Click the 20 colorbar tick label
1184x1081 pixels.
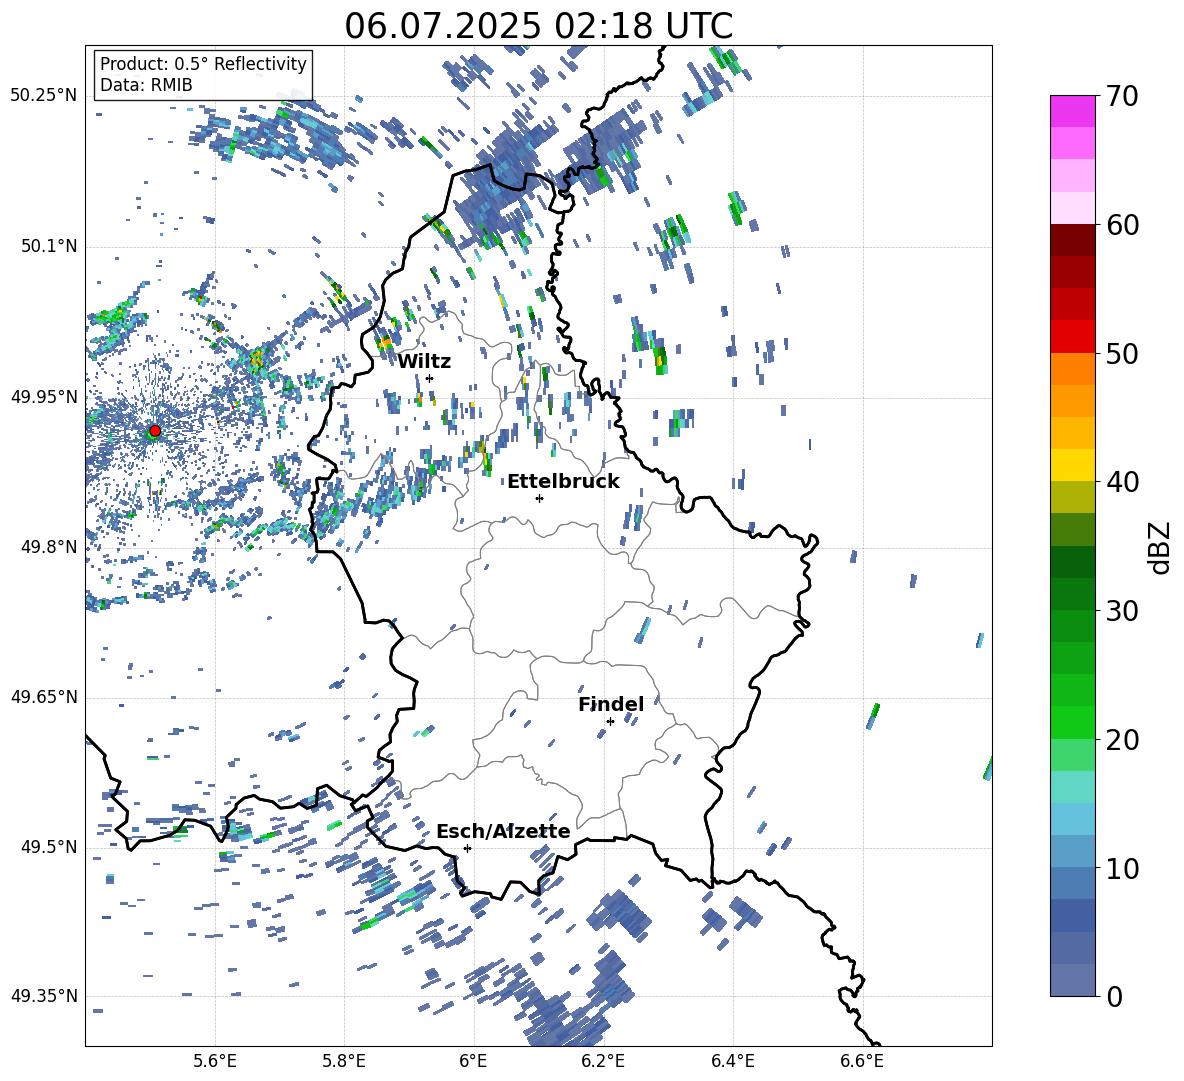pyautogui.click(x=1123, y=740)
